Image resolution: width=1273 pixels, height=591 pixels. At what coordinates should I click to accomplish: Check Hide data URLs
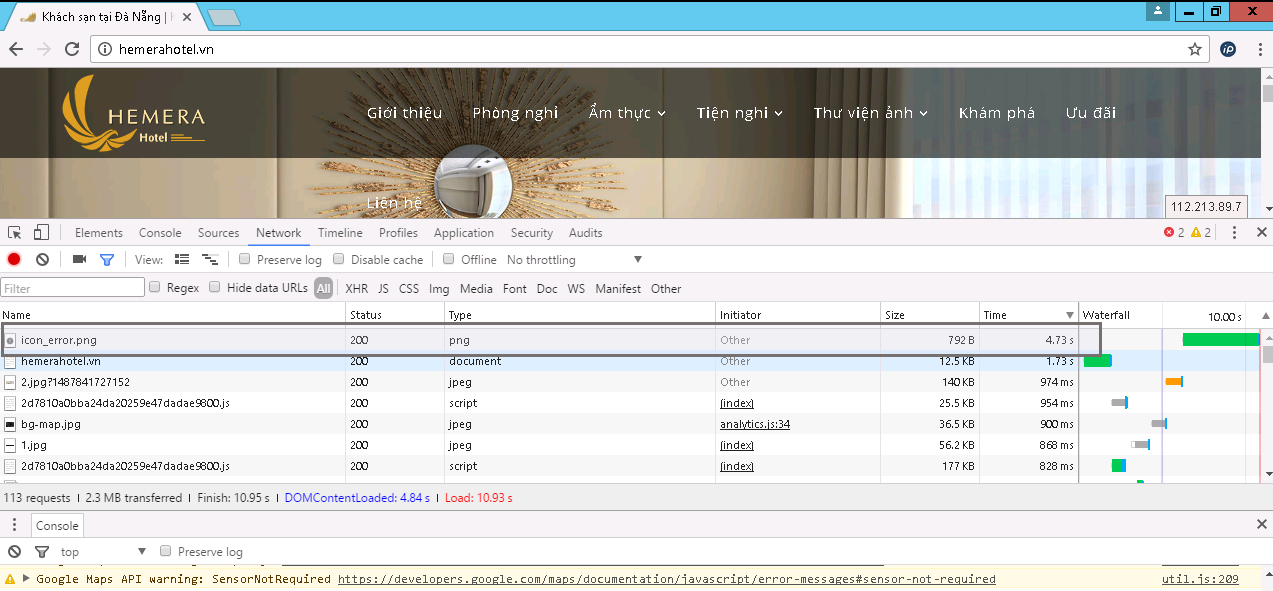pyautogui.click(x=215, y=288)
